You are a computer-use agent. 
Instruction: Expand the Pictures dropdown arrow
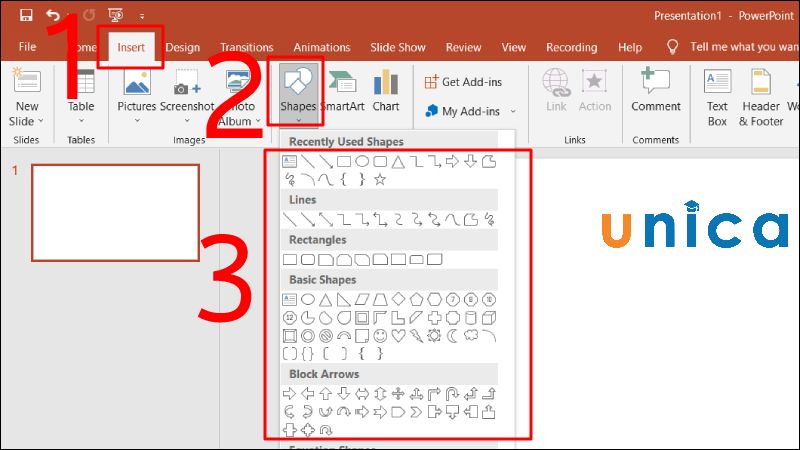137,121
